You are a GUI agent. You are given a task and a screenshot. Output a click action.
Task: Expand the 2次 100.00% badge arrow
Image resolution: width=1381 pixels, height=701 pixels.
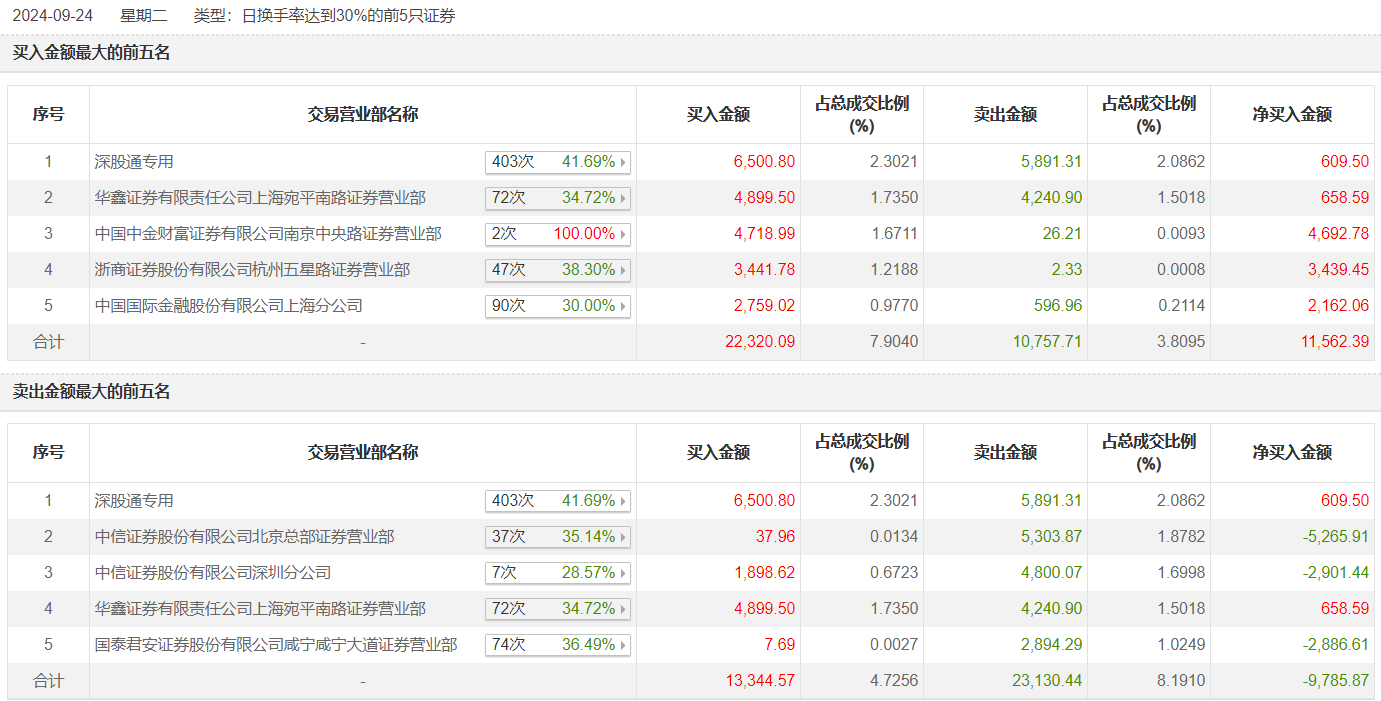(x=624, y=234)
